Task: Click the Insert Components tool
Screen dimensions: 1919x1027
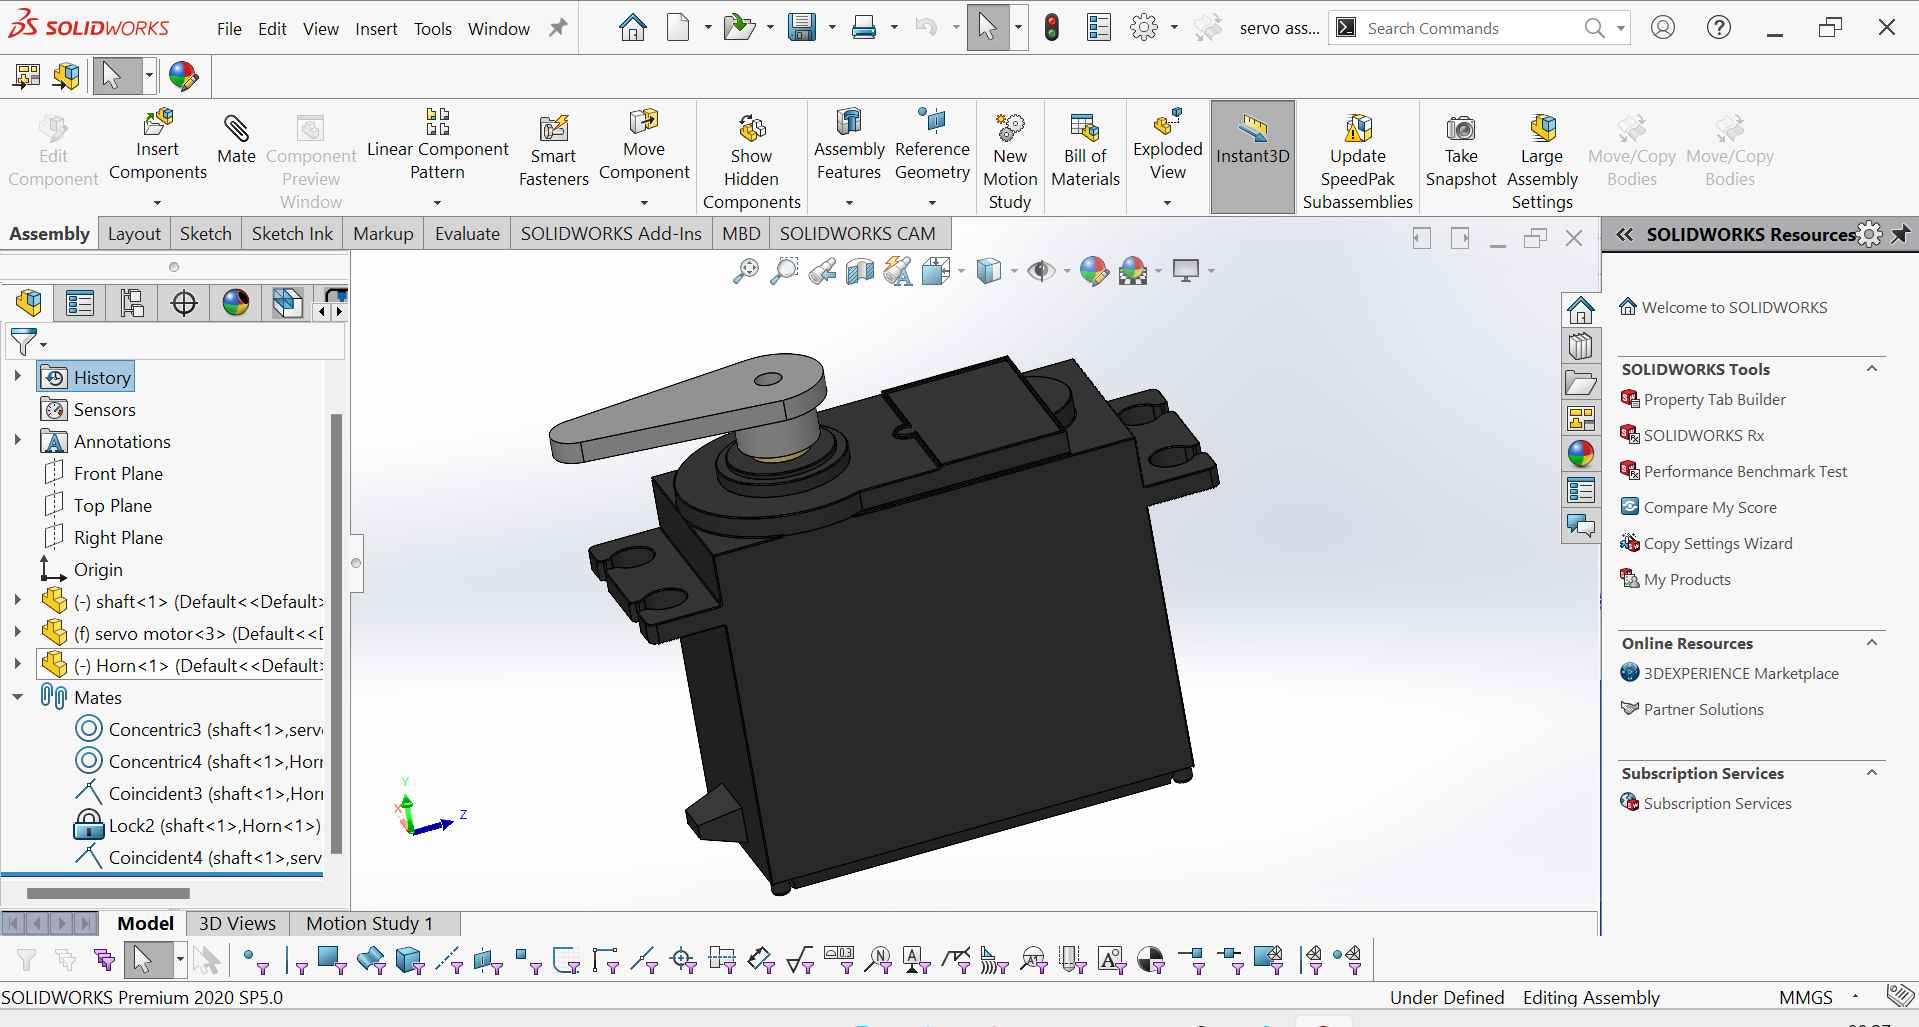Action: click(x=158, y=147)
